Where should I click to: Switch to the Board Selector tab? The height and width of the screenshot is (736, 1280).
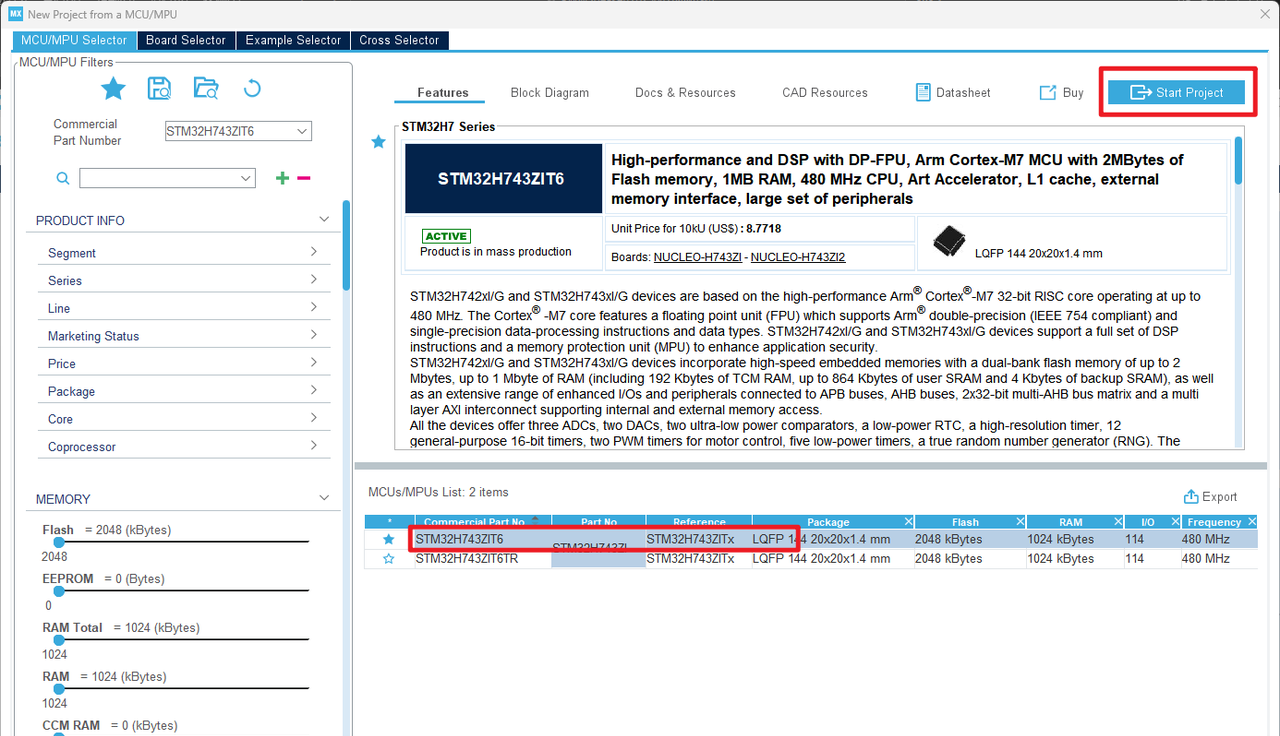(186, 40)
